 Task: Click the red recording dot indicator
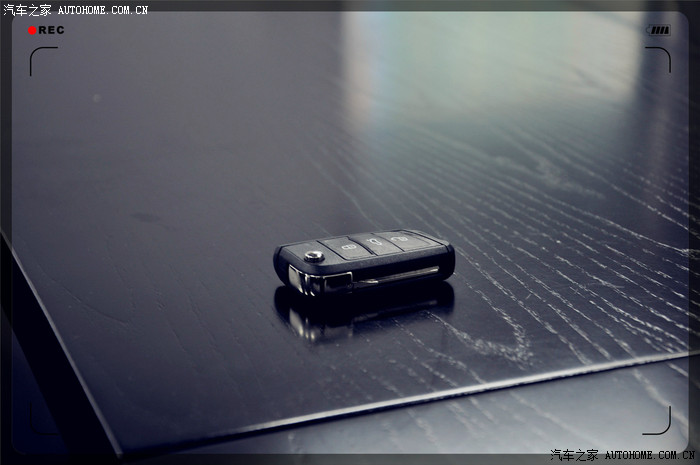tap(32, 30)
